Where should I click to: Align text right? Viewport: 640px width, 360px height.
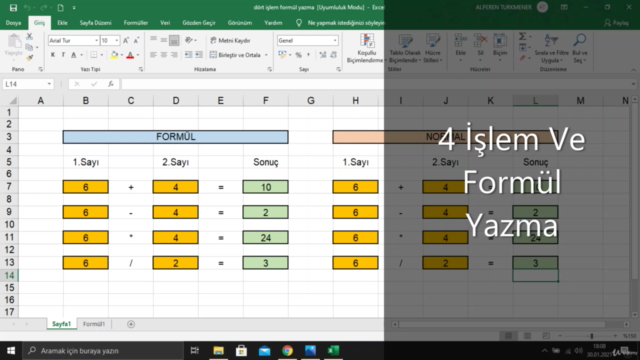(x=174, y=55)
